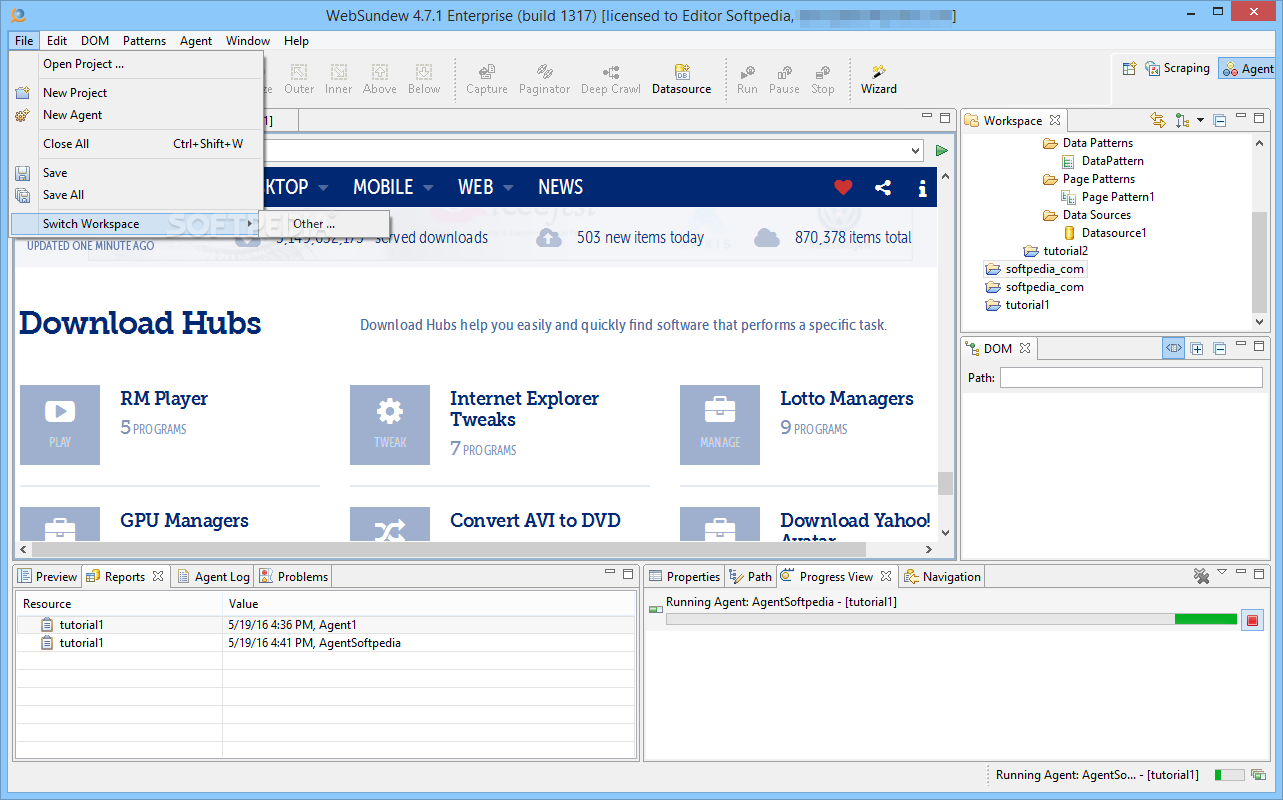Click the info icon on web page

tap(922, 187)
